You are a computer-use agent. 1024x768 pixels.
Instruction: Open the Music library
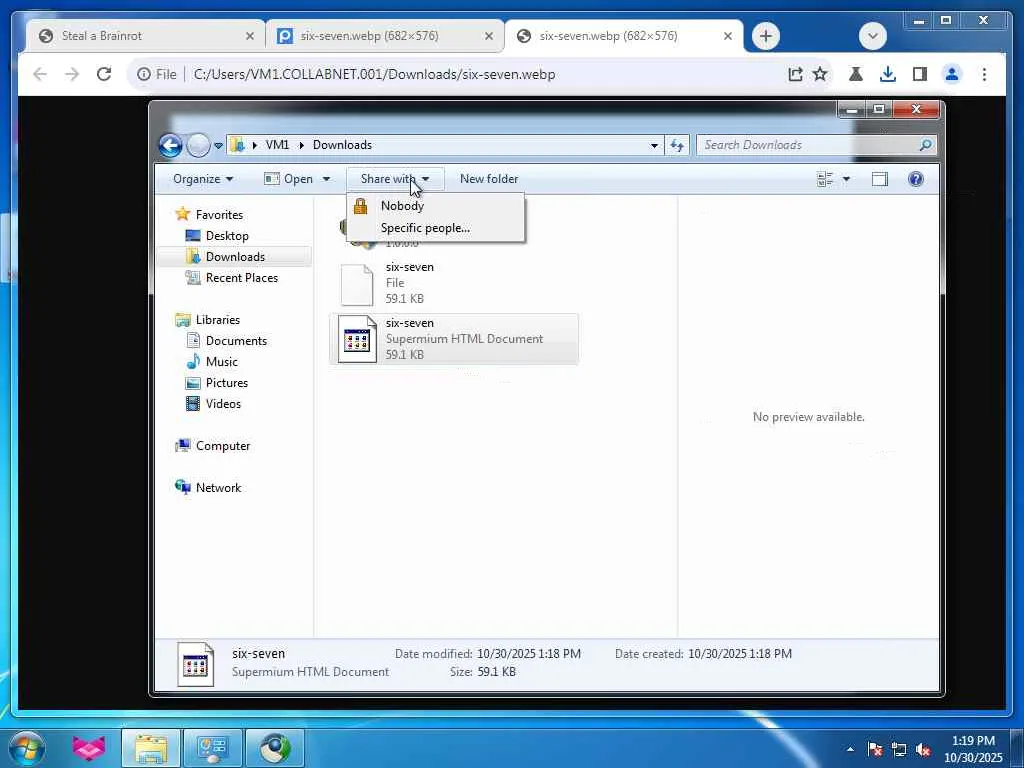point(212,362)
